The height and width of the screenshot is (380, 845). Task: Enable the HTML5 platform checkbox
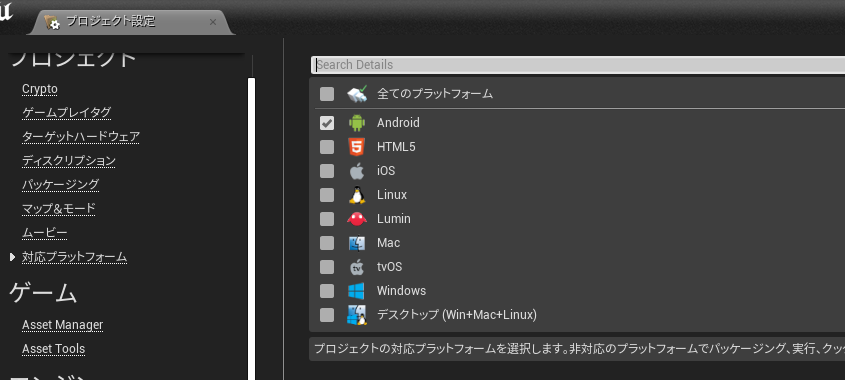click(327, 147)
